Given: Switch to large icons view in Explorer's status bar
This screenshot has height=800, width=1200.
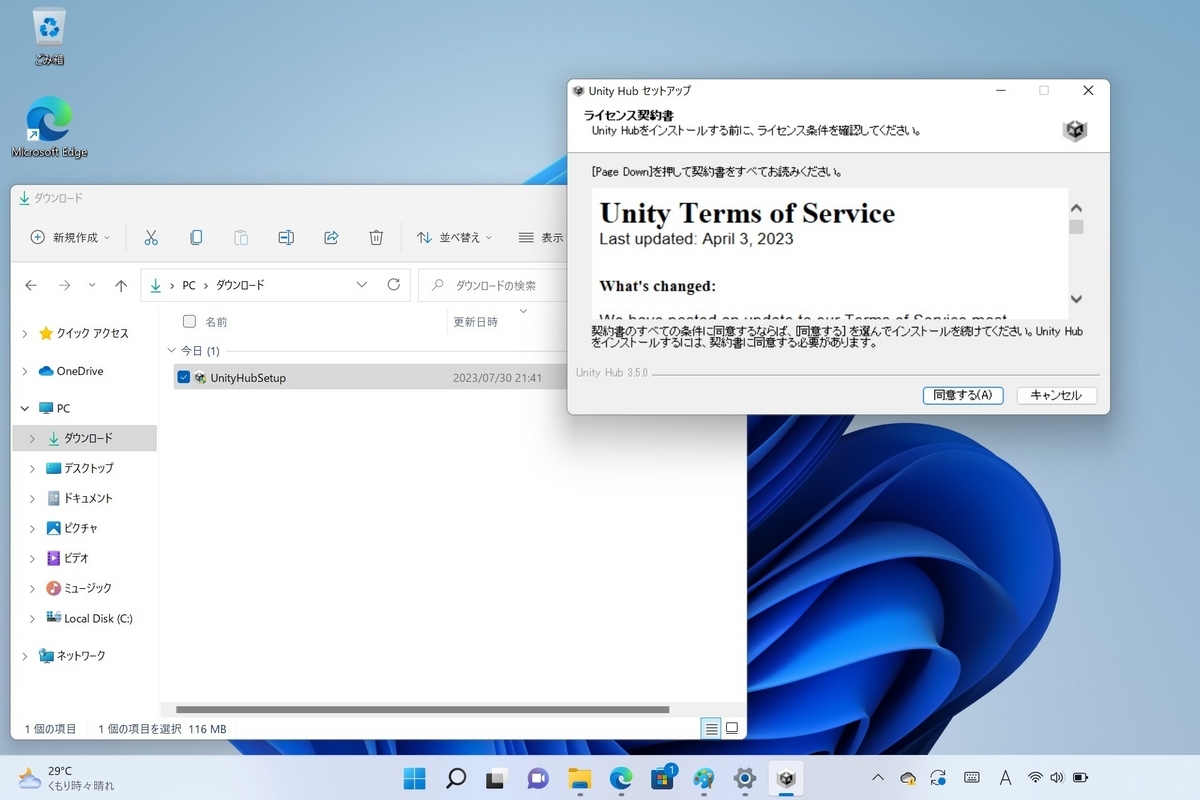Looking at the screenshot, I should point(731,728).
